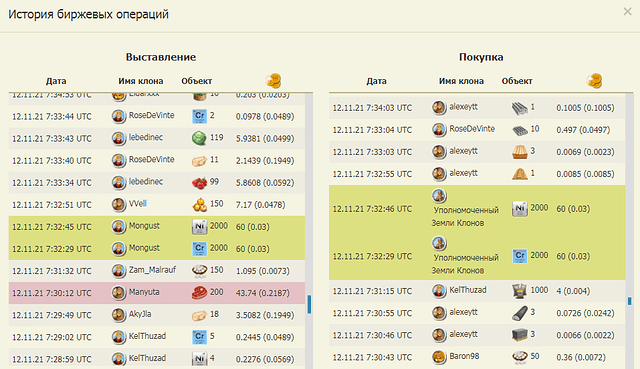Viewport: 640px width, 369px height.
Task: Open Уполномоченный Земли Клонов at 7:32:46
Action: click(x=465, y=216)
